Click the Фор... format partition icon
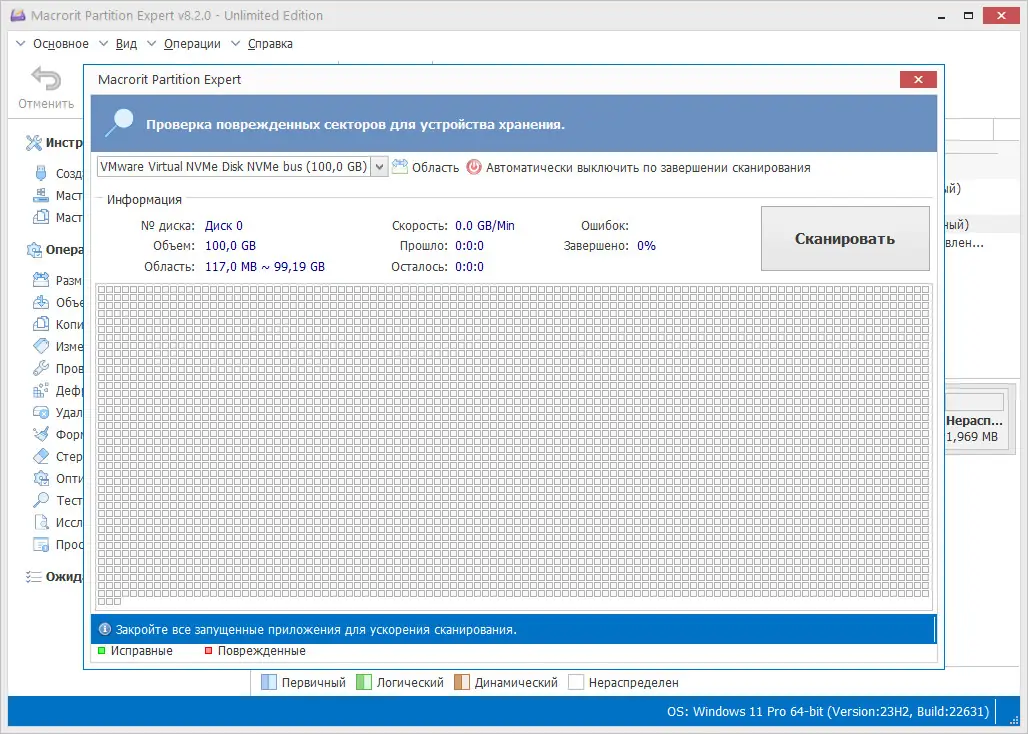The height and width of the screenshot is (734, 1028). click(x=41, y=435)
